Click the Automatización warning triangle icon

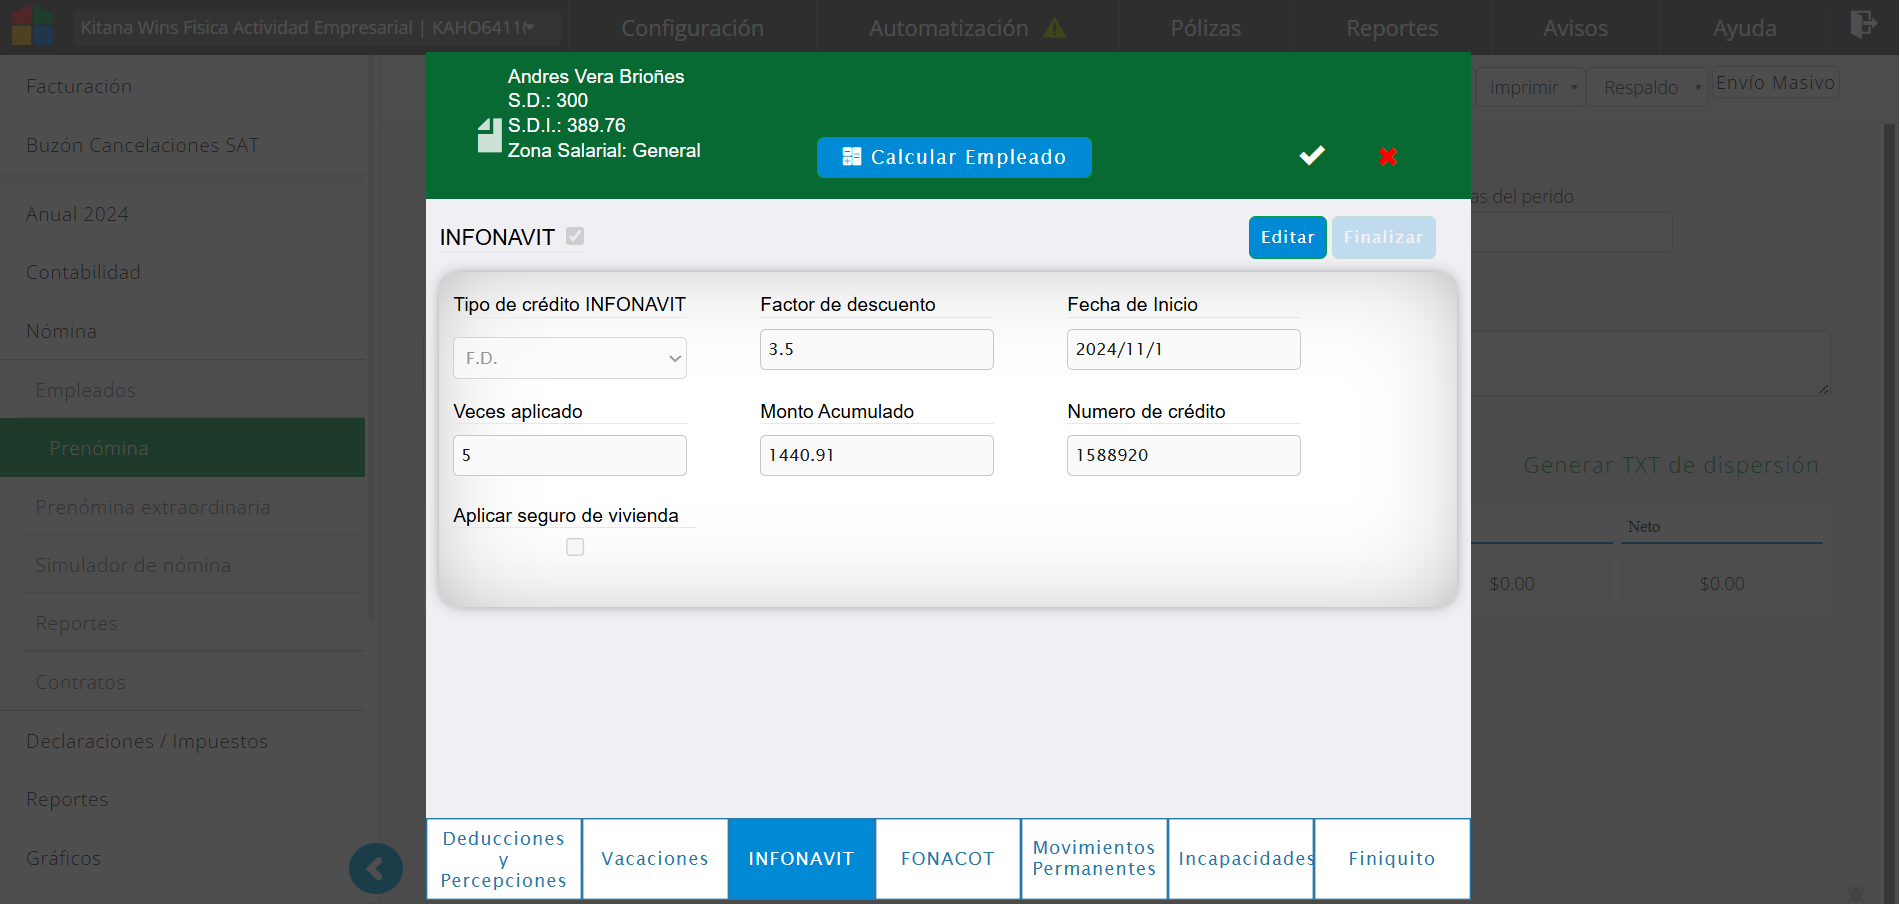pos(1054,28)
